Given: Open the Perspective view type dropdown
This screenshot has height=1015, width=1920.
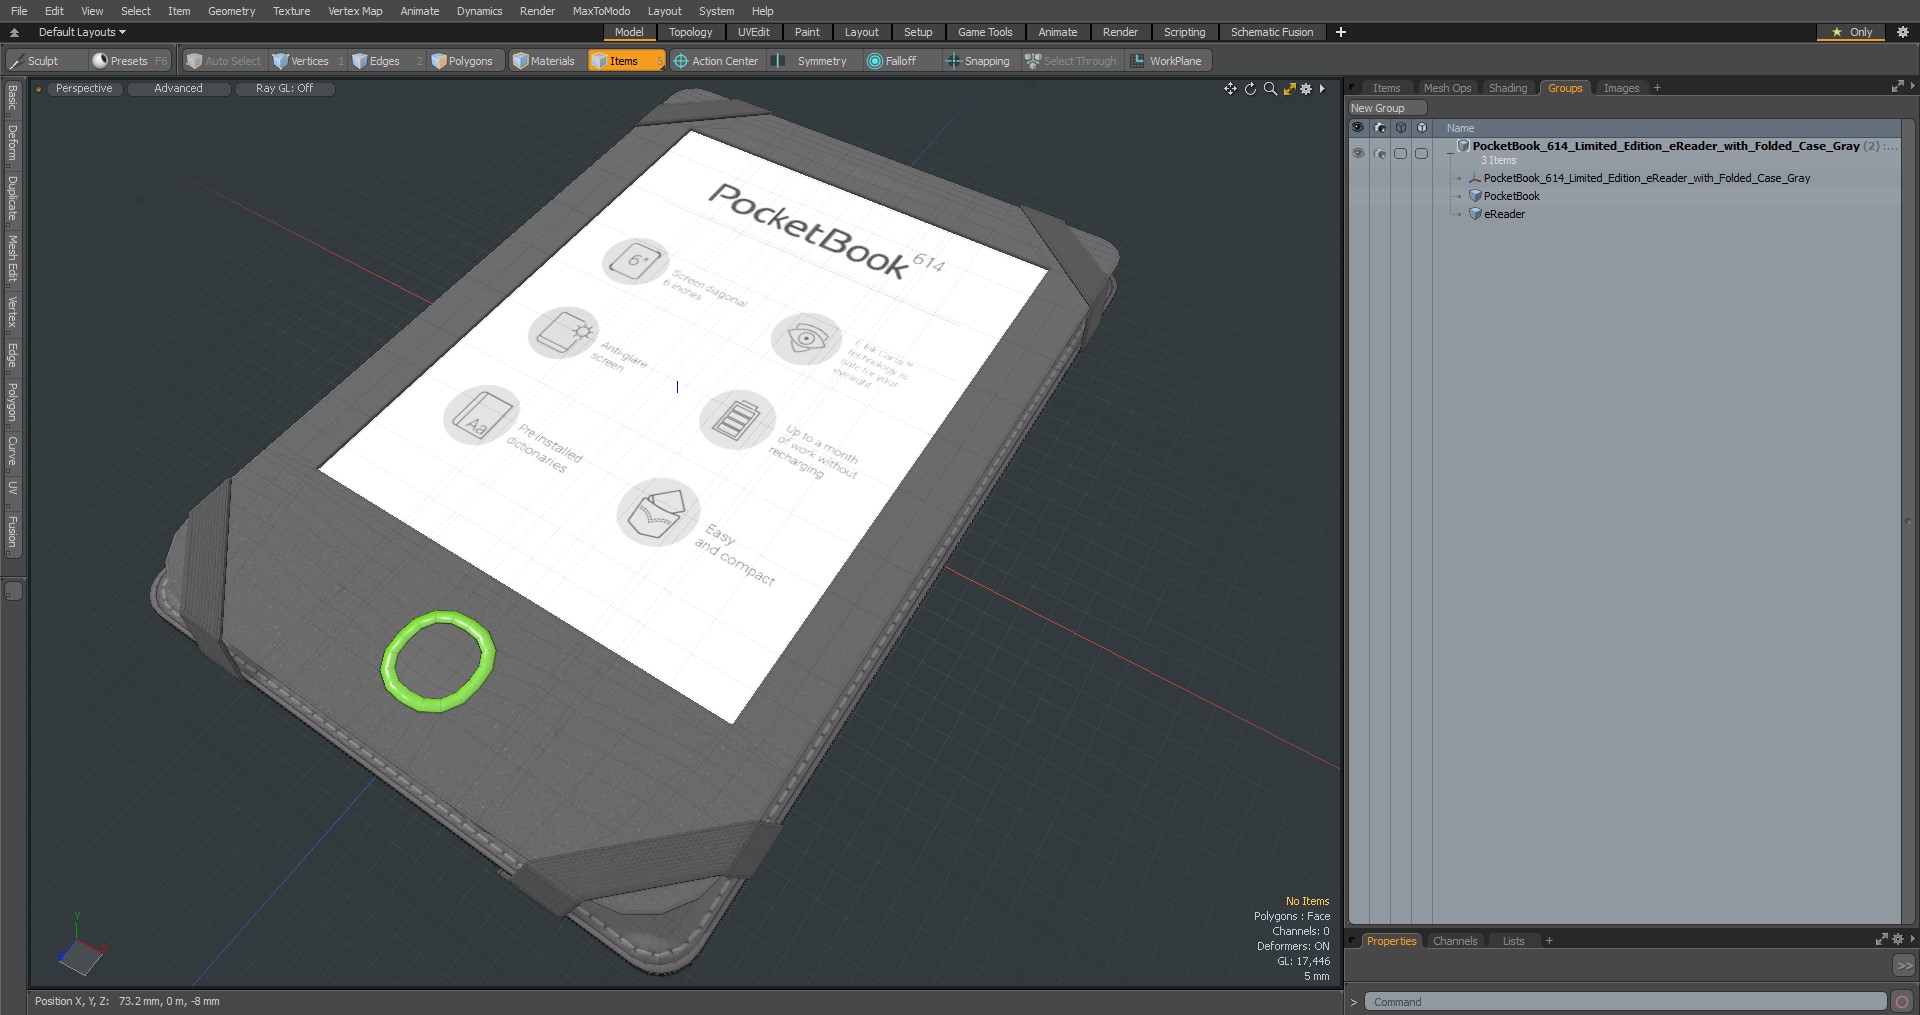Looking at the screenshot, I should (84, 88).
